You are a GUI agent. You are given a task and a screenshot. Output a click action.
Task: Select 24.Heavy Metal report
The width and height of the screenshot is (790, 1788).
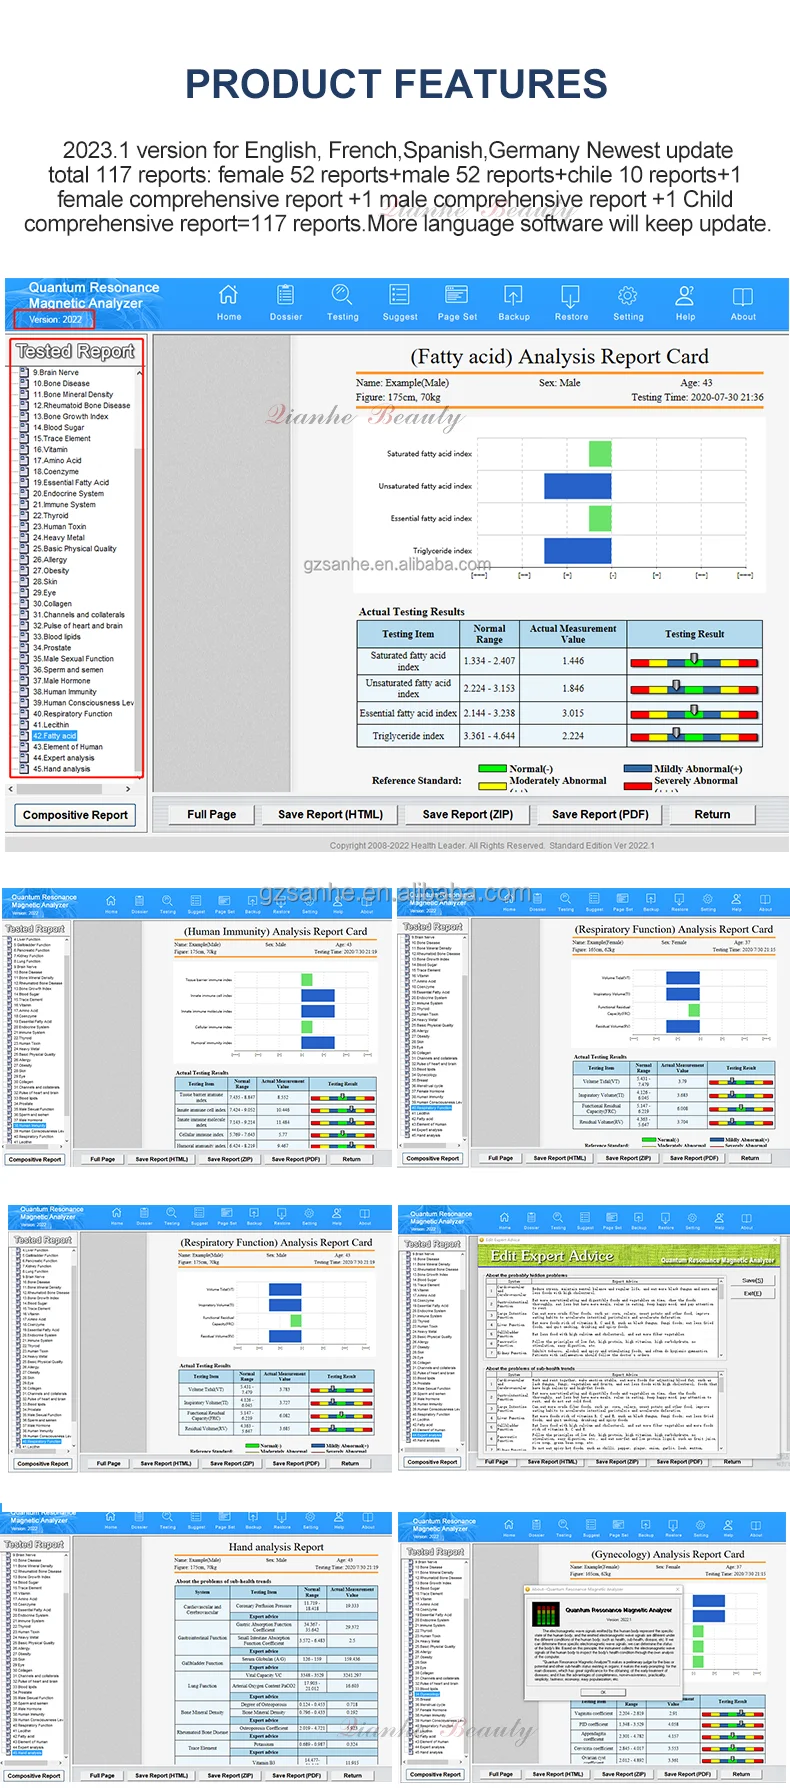(x=59, y=537)
